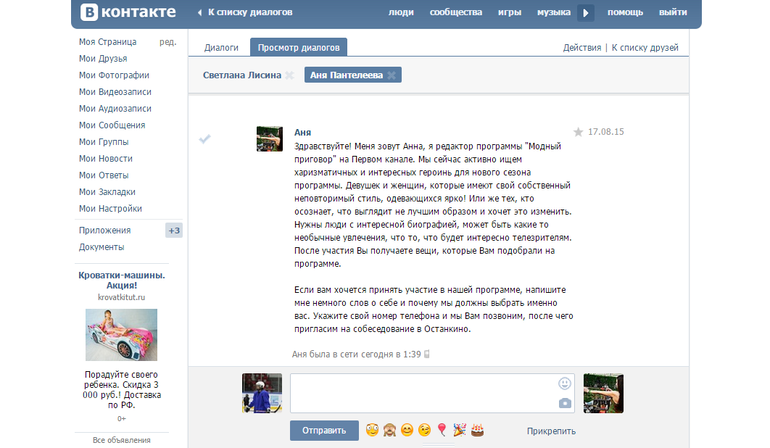Insert the monkey covering eyes emoji
The height and width of the screenshot is (448, 770).
389,430
